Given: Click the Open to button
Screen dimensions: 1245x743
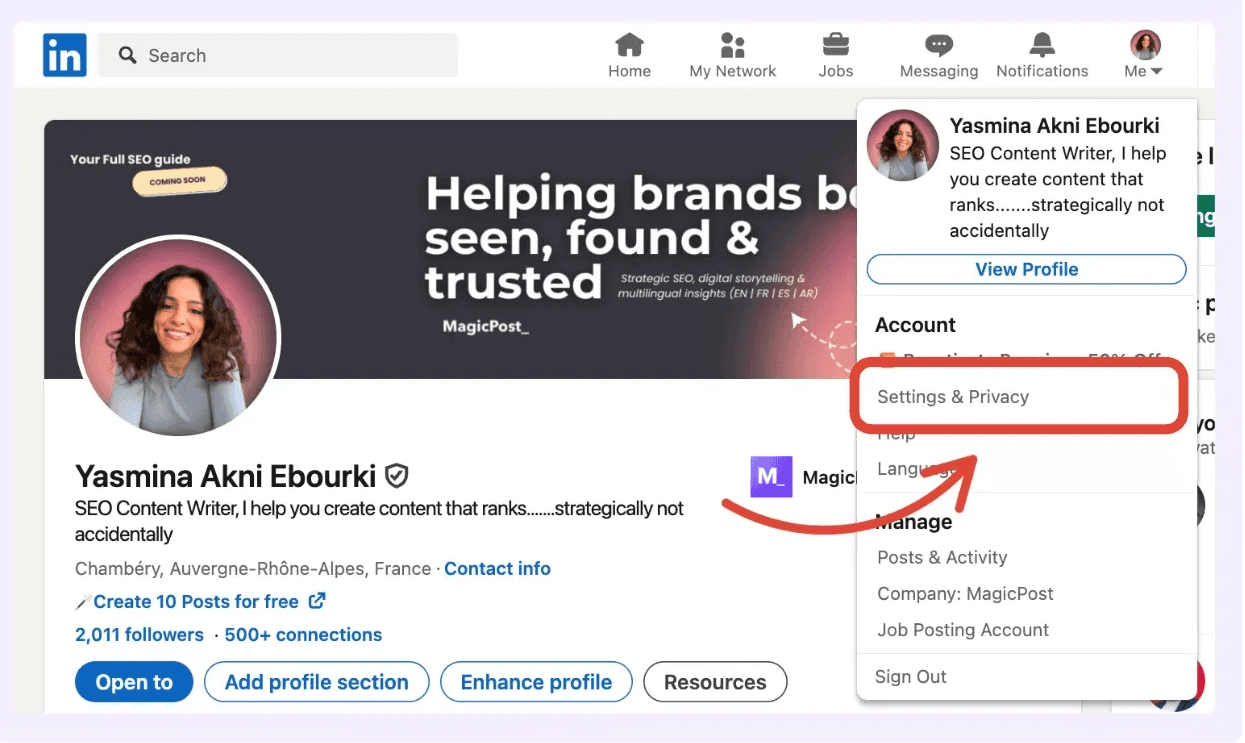Looking at the screenshot, I should (x=134, y=682).
